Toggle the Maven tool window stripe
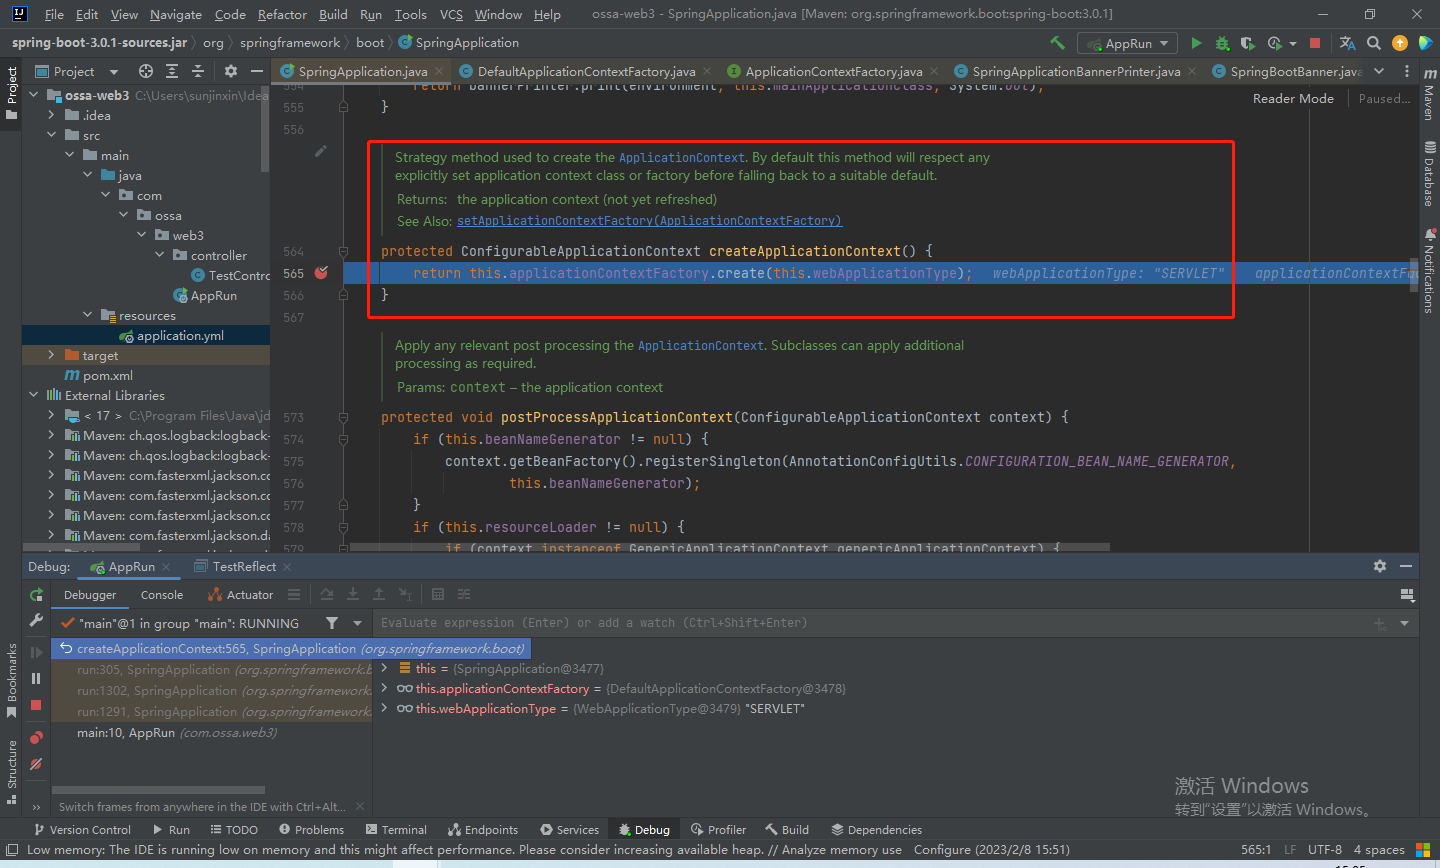Image resolution: width=1440 pixels, height=868 pixels. point(1429,94)
